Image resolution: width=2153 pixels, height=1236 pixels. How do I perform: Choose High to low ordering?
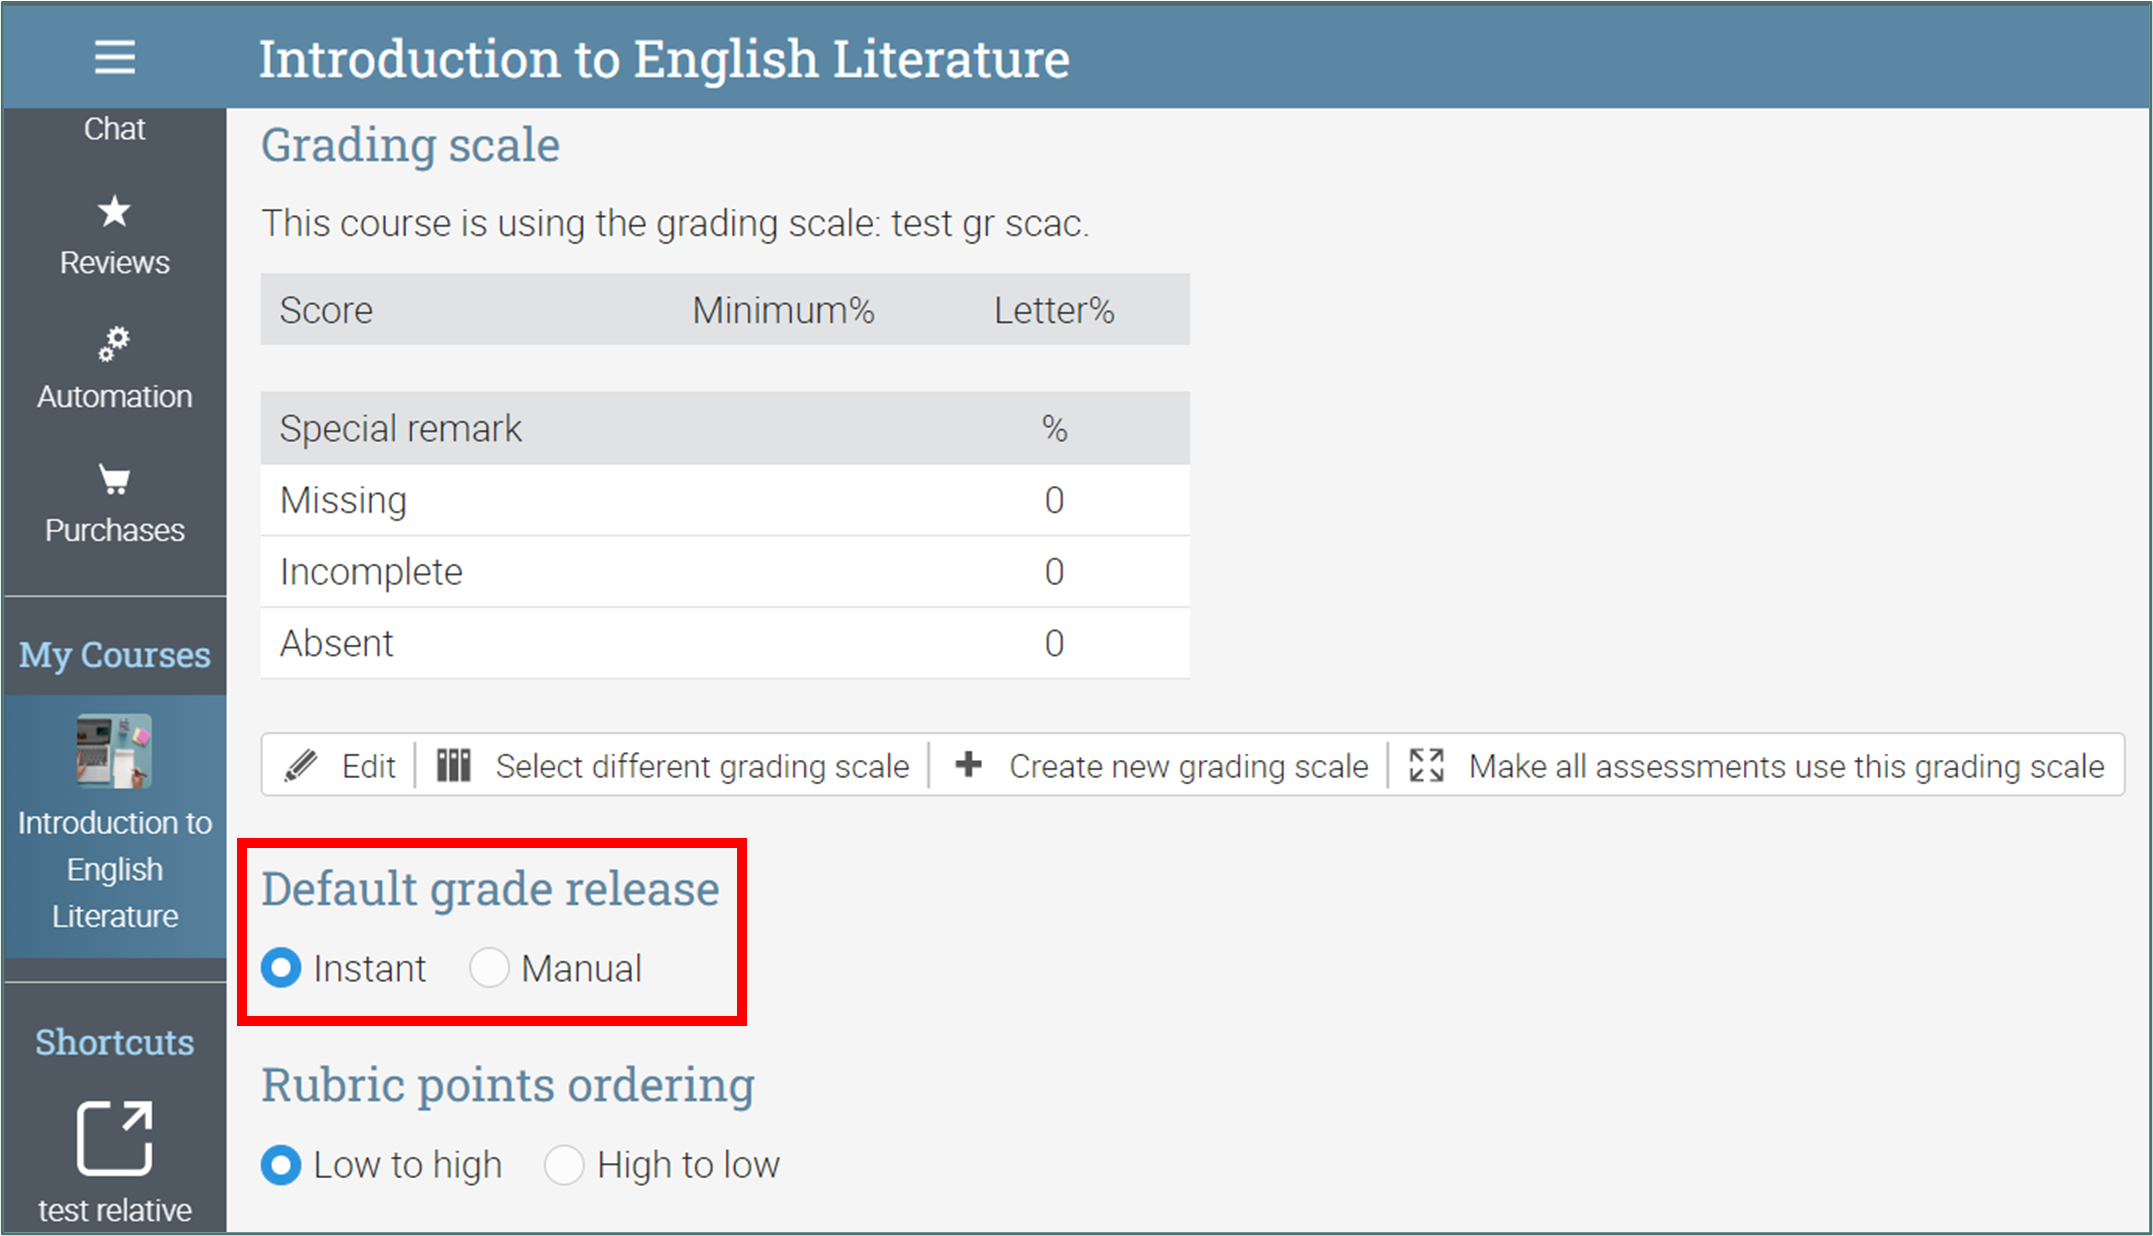tap(564, 1165)
